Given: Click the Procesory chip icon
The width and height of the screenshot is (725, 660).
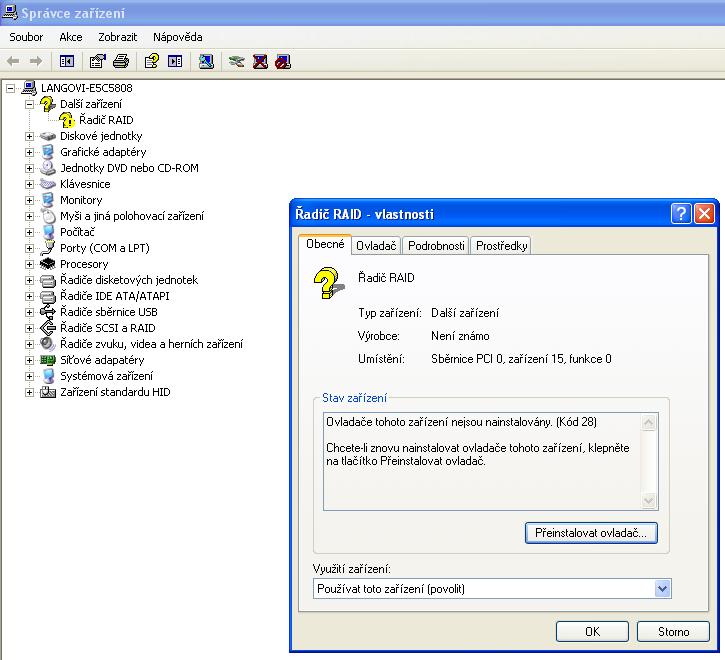Looking at the screenshot, I should point(48,264).
